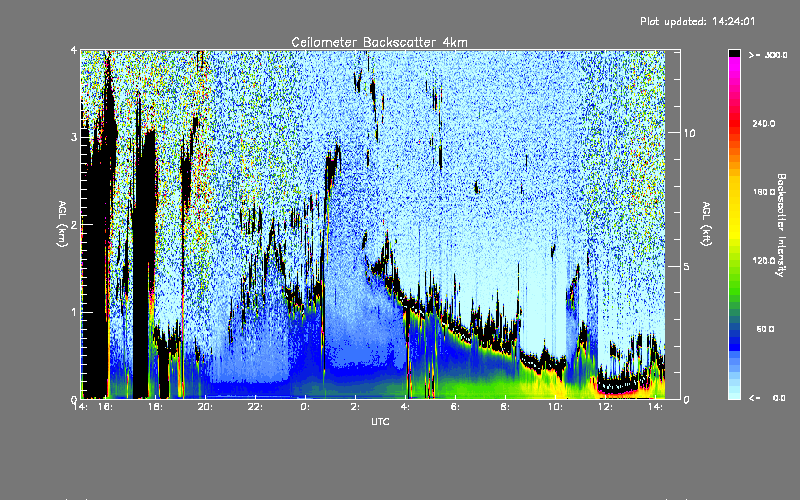Image resolution: width=800 pixels, height=500 pixels.
Task: Click the "4" tick on km axis
Action: tap(74, 50)
